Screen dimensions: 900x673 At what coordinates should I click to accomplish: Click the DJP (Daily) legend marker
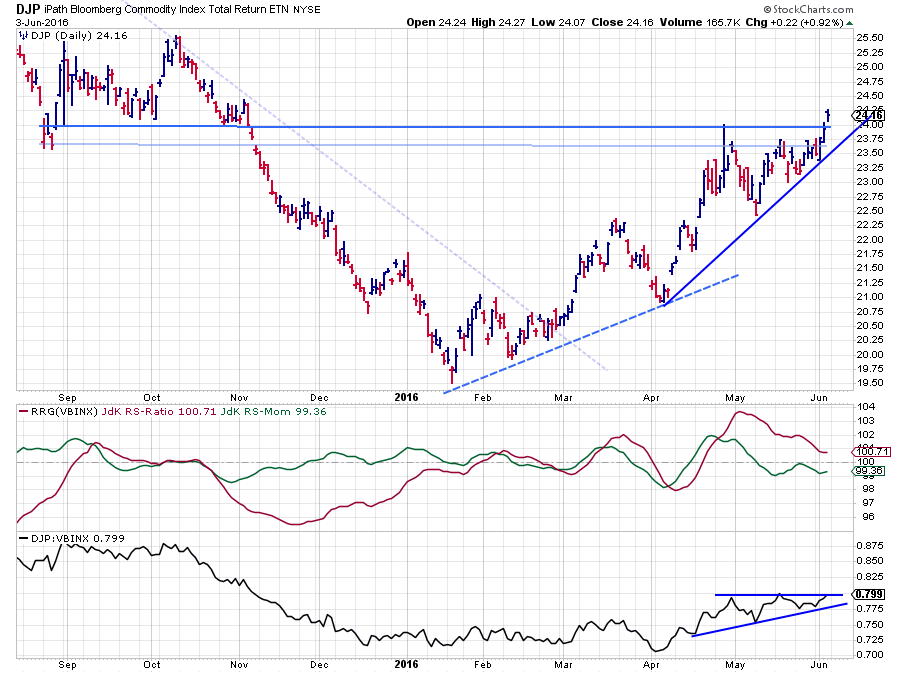coord(20,34)
